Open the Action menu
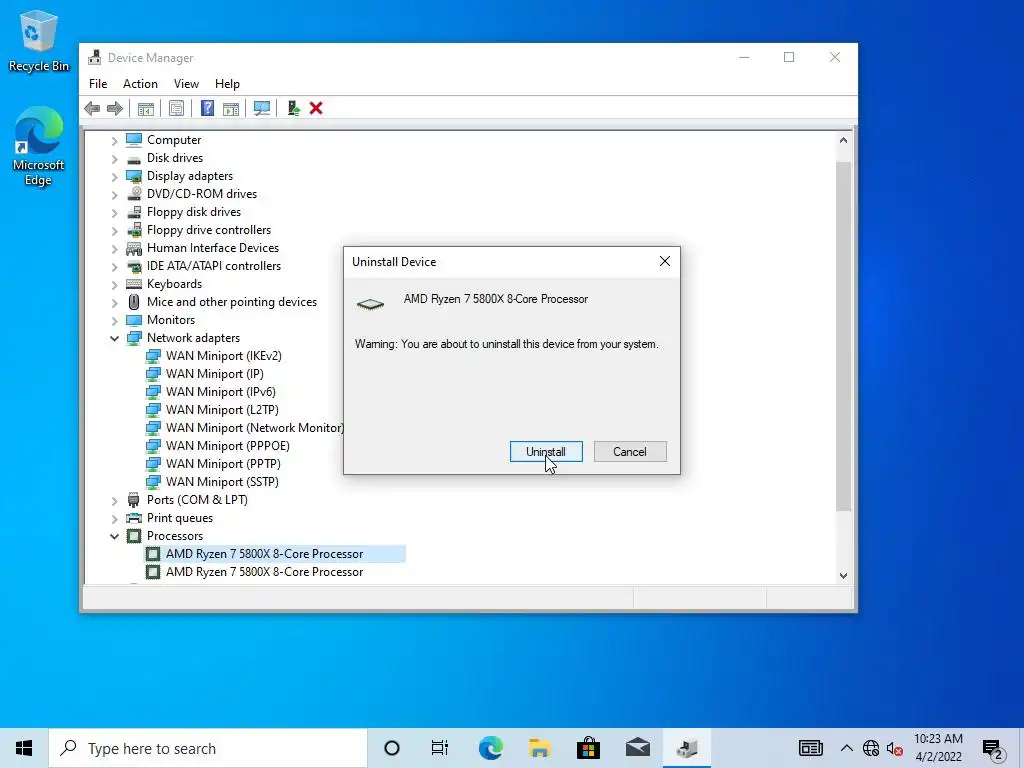This screenshot has height=768, width=1024. tap(140, 84)
